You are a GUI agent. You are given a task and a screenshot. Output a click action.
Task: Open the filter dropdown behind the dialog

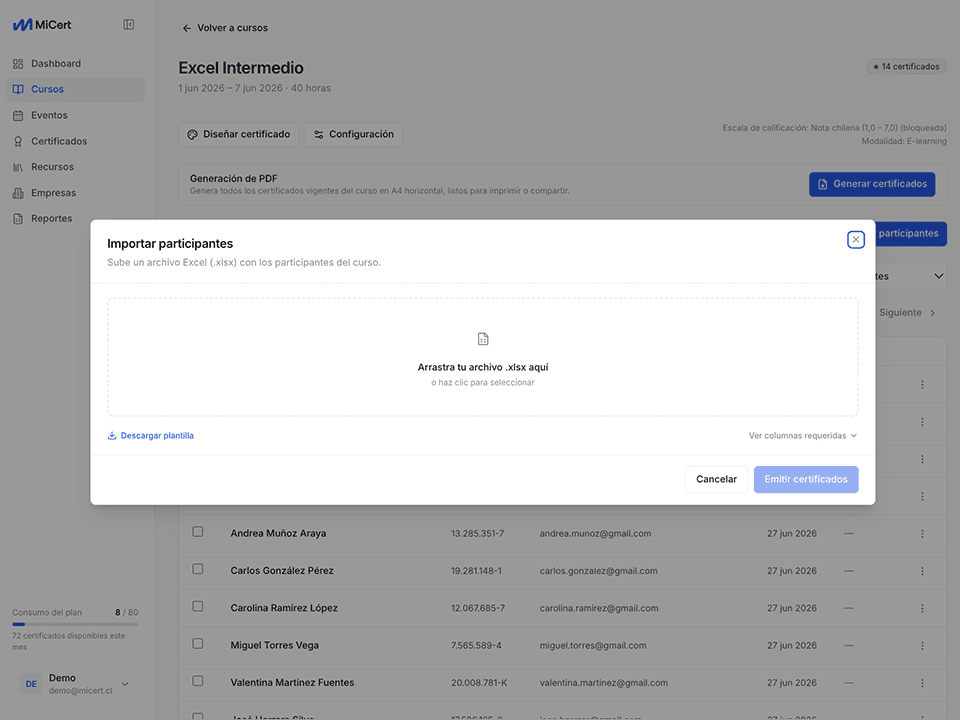pos(911,276)
